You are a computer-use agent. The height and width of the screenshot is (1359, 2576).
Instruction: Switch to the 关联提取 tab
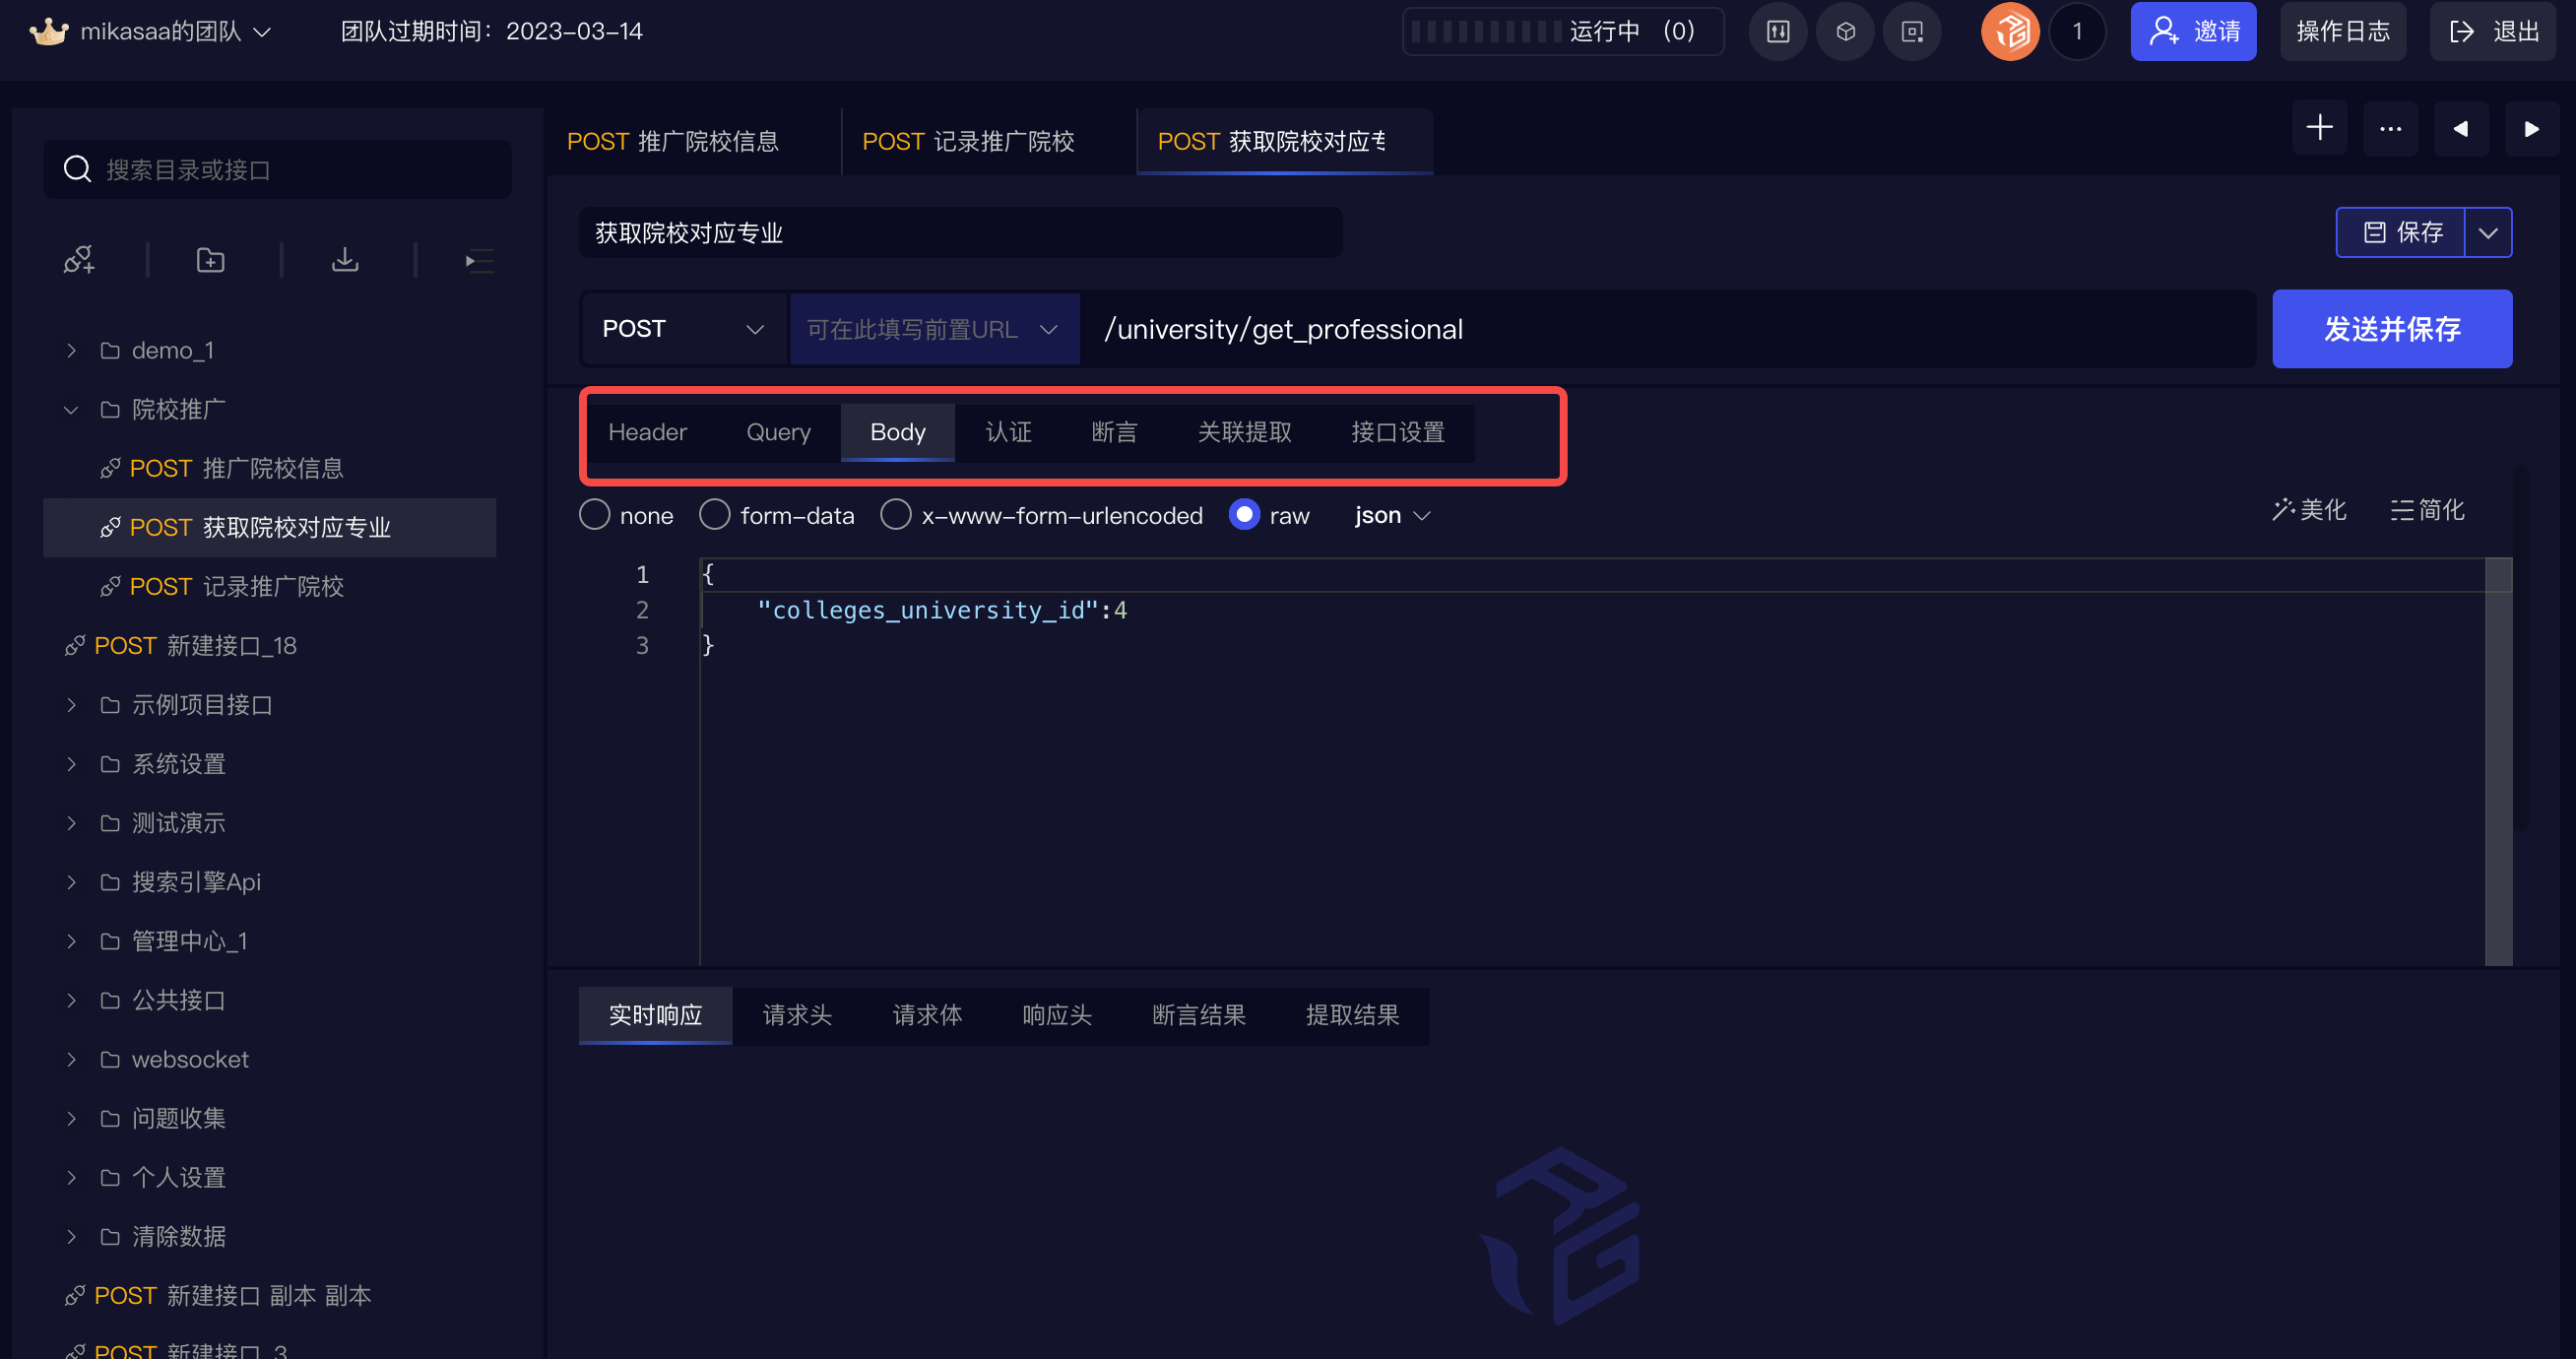click(x=1244, y=432)
